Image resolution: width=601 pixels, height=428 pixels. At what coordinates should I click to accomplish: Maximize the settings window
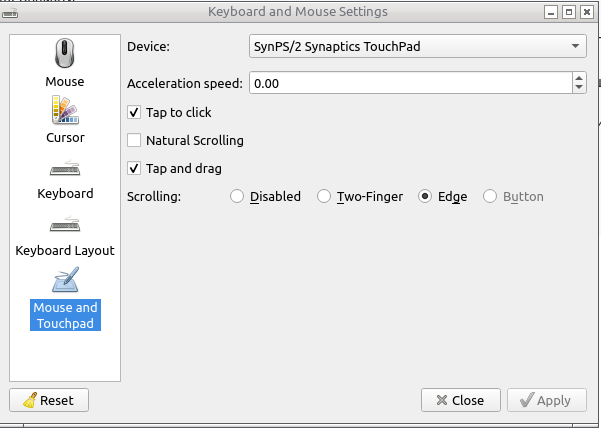(568, 12)
